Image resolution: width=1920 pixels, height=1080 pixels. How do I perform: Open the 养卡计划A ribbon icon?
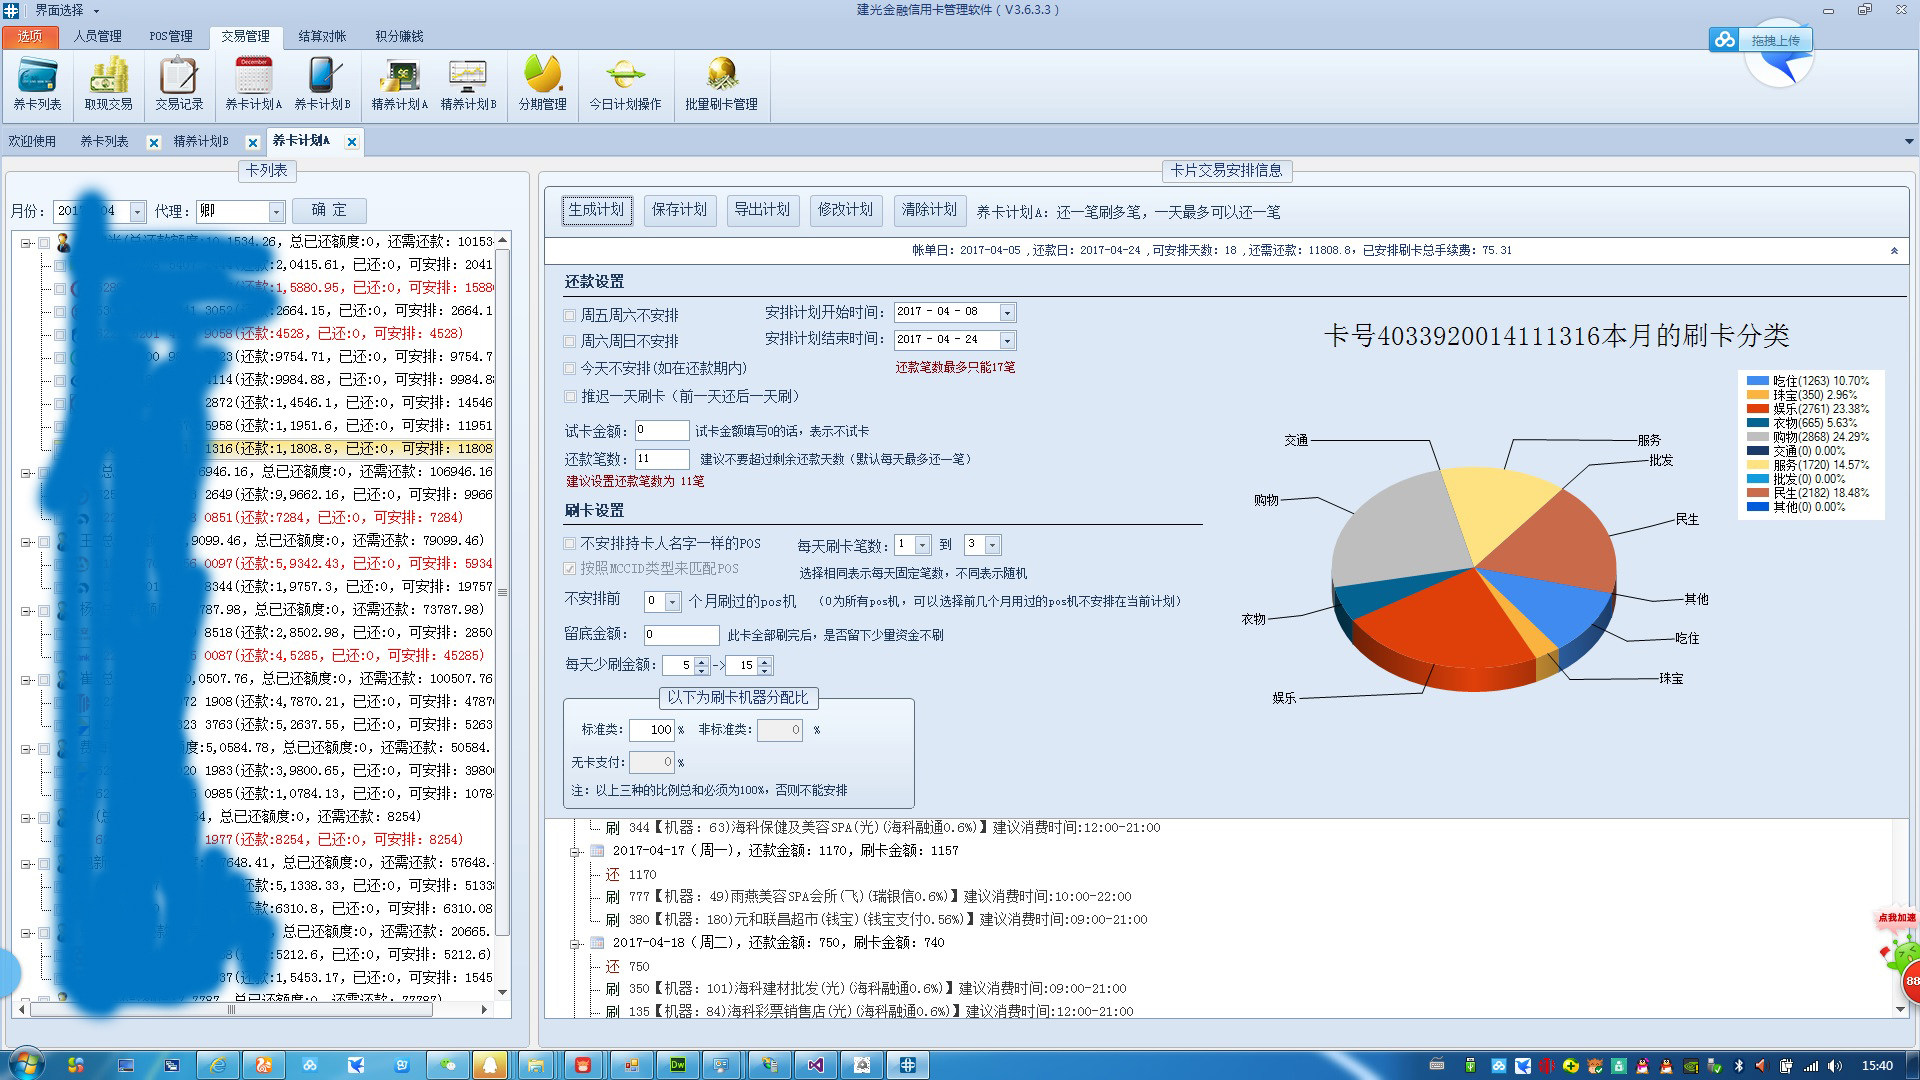253,84
